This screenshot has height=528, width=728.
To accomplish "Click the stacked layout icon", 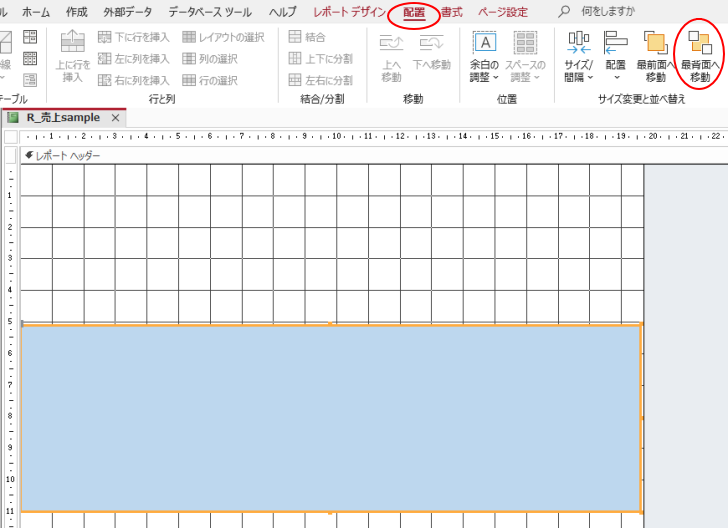I will coord(30,37).
